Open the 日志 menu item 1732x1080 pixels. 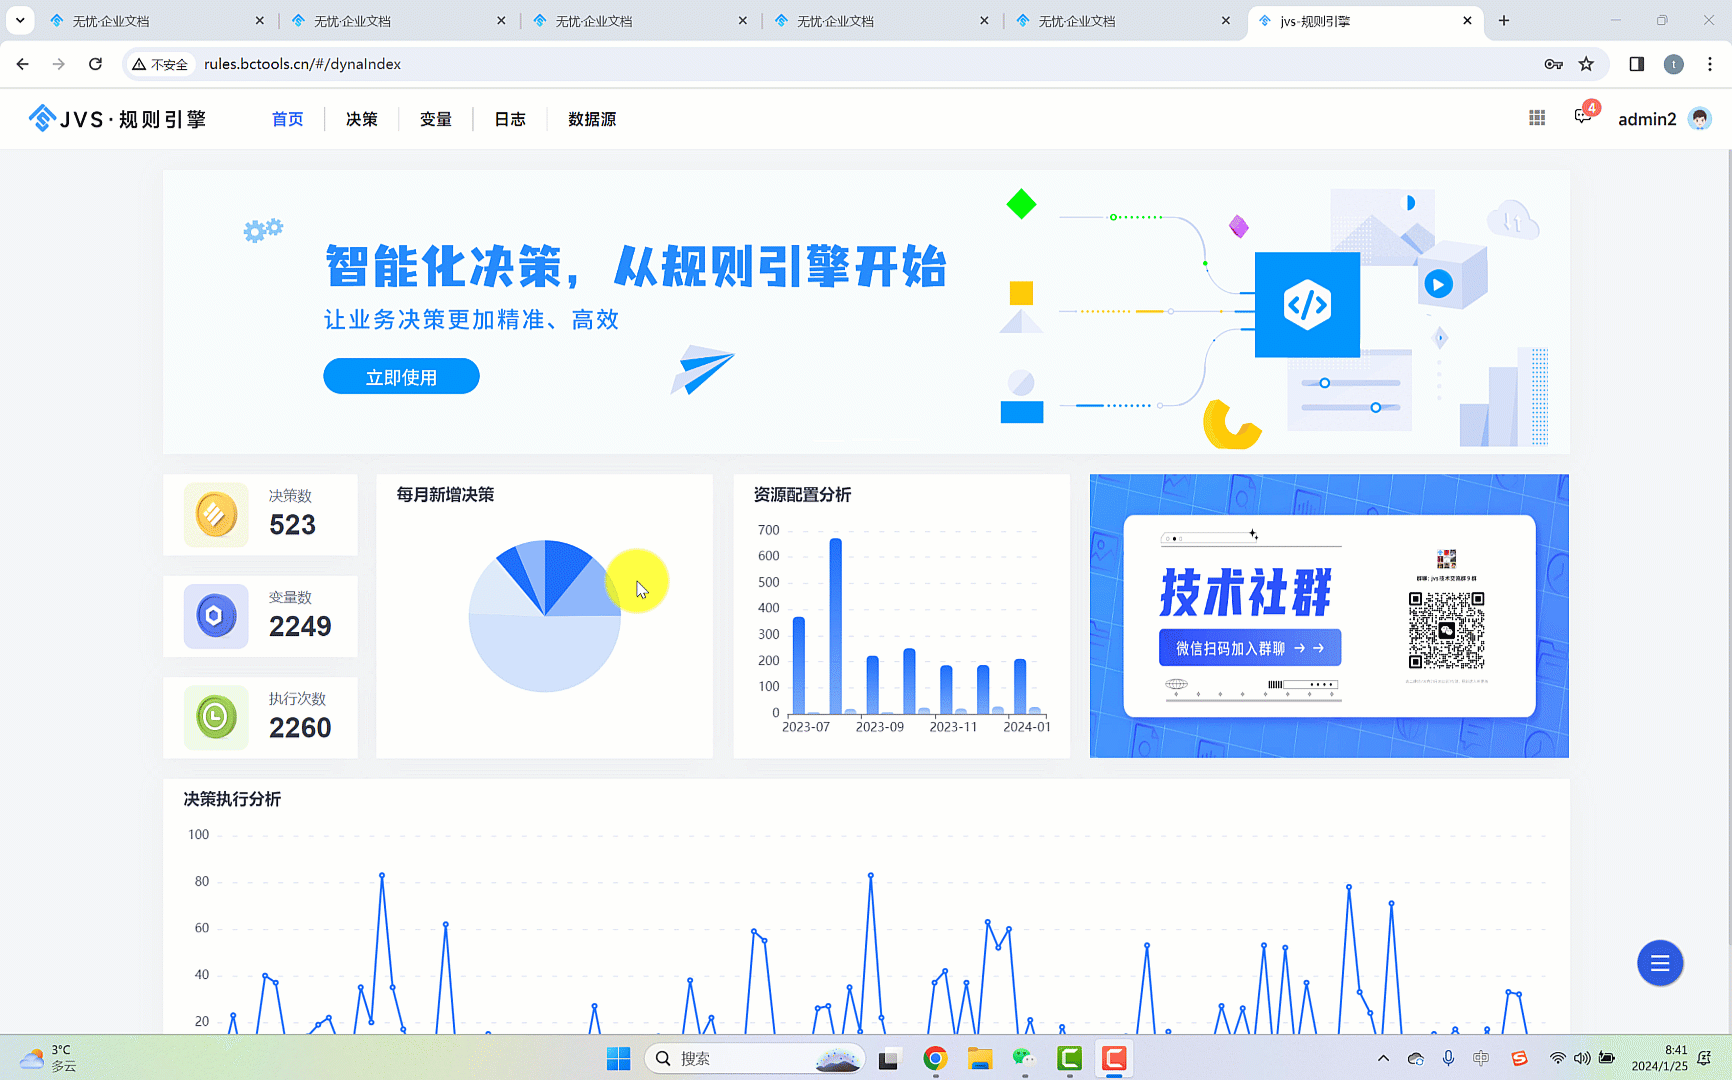pyautogui.click(x=510, y=119)
